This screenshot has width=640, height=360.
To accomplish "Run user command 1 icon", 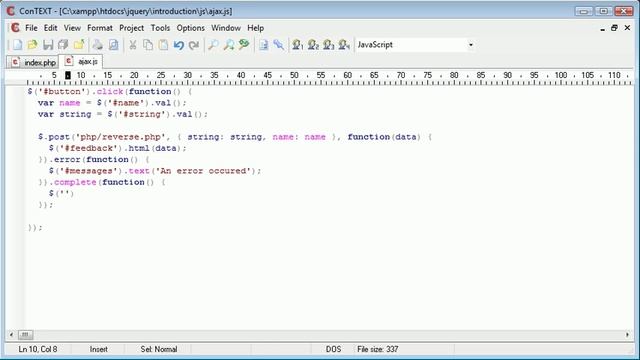I will [x=298, y=45].
